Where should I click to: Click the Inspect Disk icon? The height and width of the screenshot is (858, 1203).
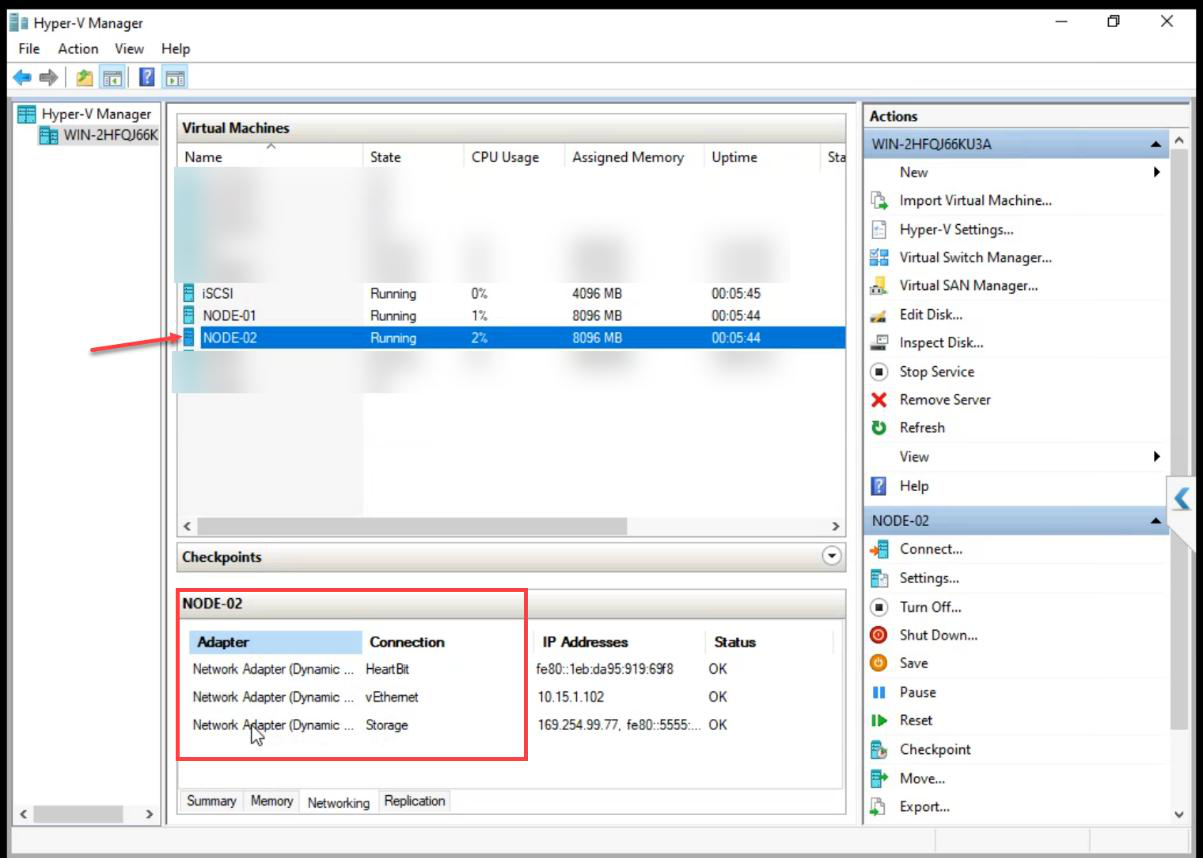[x=879, y=342]
